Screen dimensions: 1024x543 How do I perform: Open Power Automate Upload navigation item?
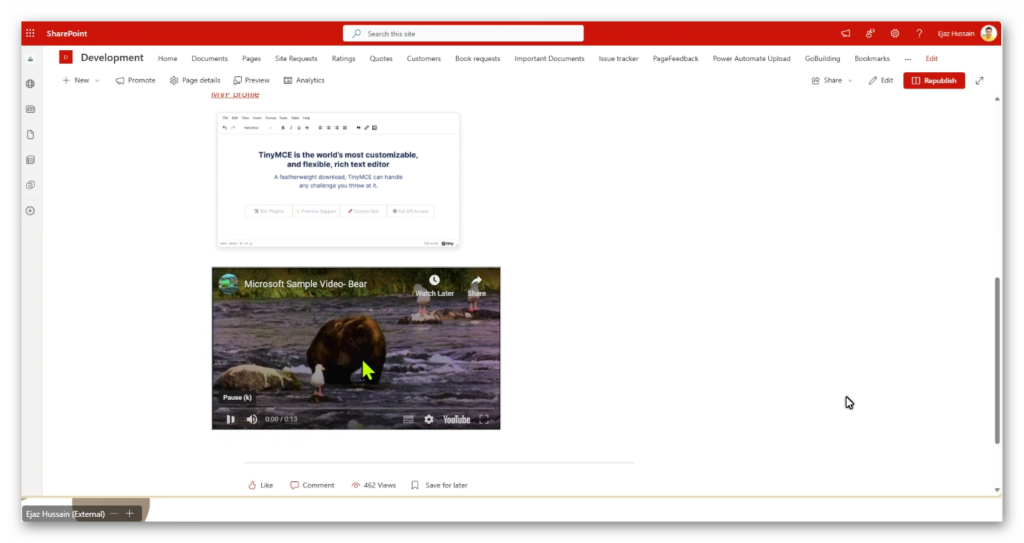point(751,59)
